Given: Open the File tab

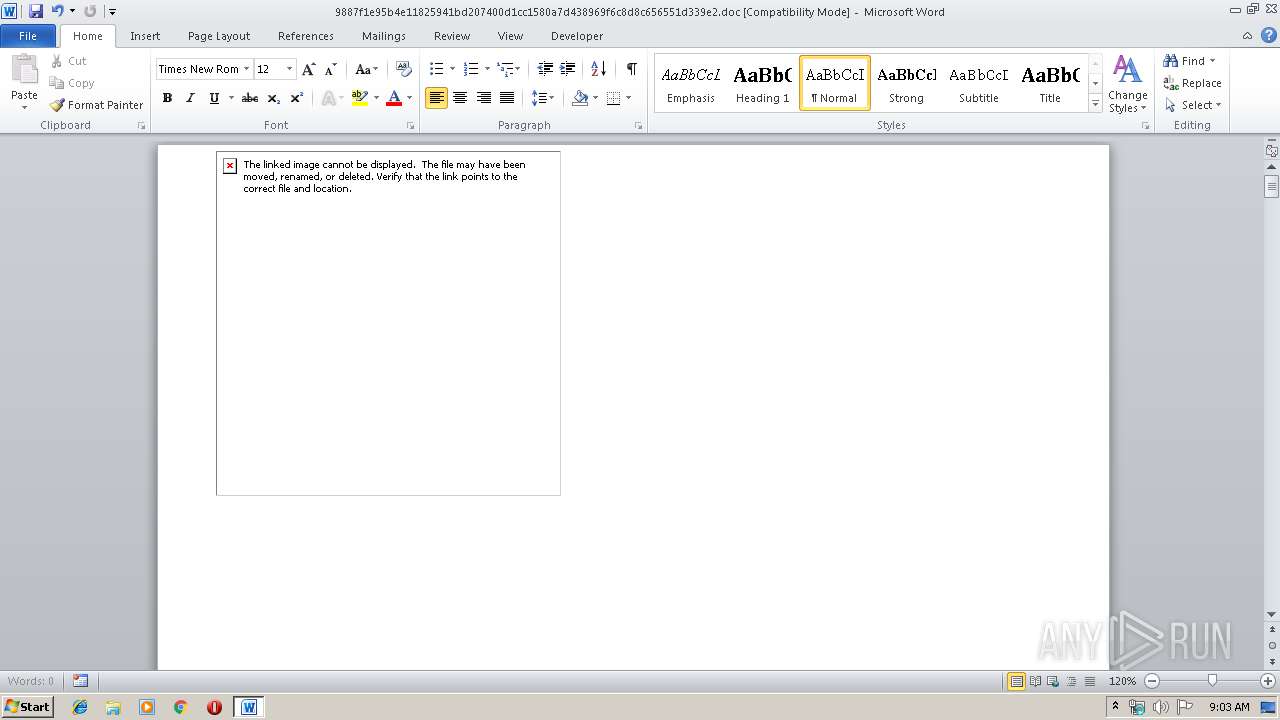Looking at the screenshot, I should tap(28, 36).
